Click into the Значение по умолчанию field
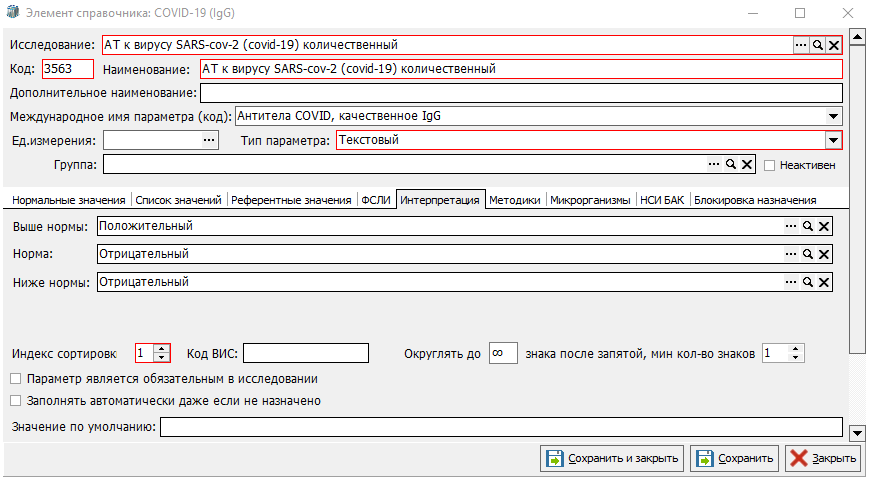This screenshot has height=482, width=873. pyautogui.click(x=500, y=428)
